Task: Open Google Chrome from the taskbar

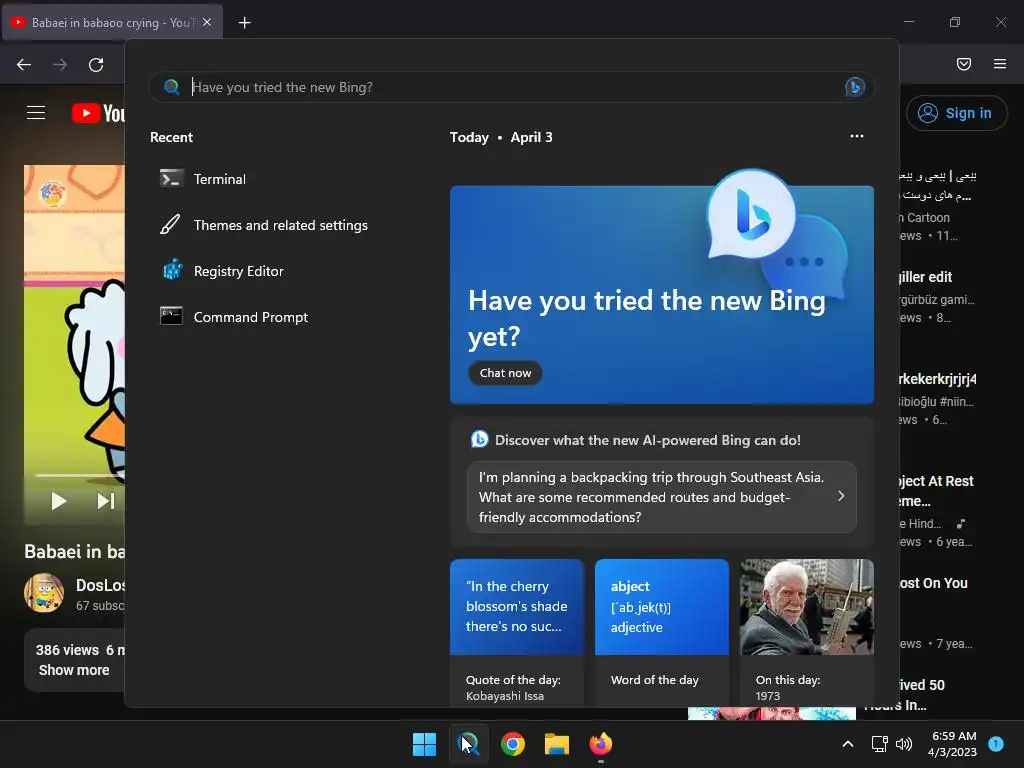Action: click(x=513, y=744)
